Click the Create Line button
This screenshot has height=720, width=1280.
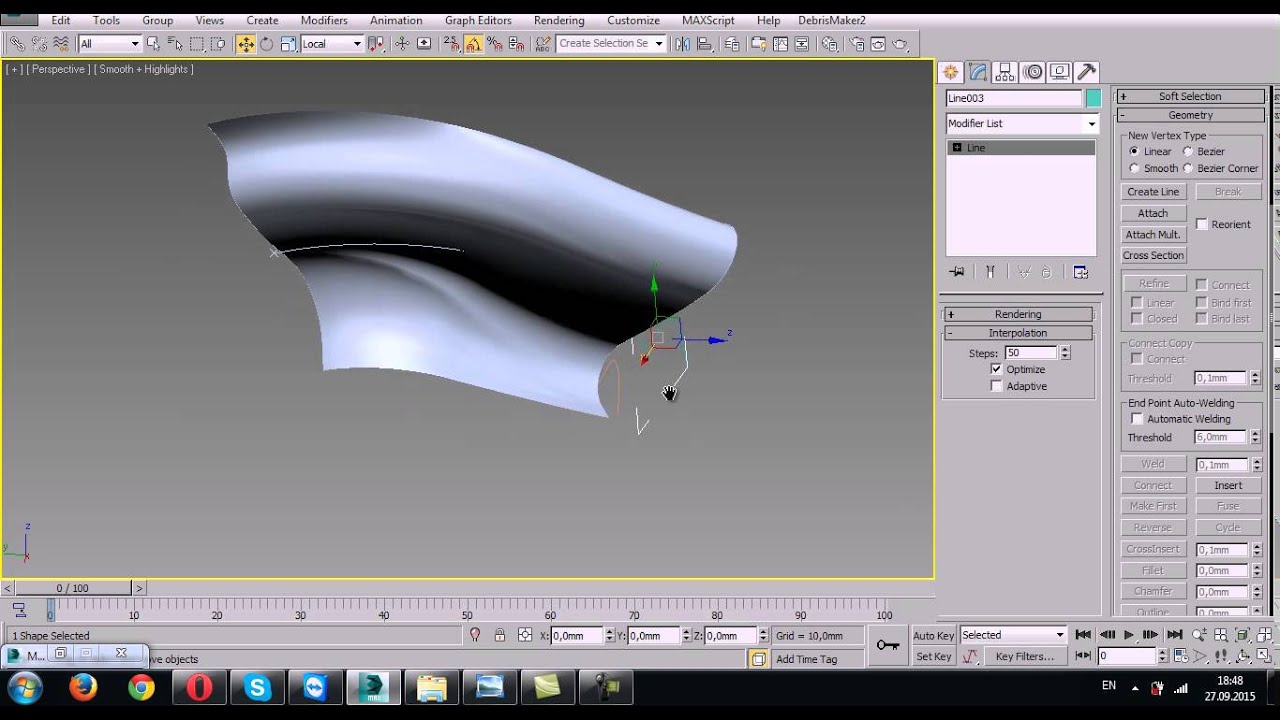pos(1153,192)
